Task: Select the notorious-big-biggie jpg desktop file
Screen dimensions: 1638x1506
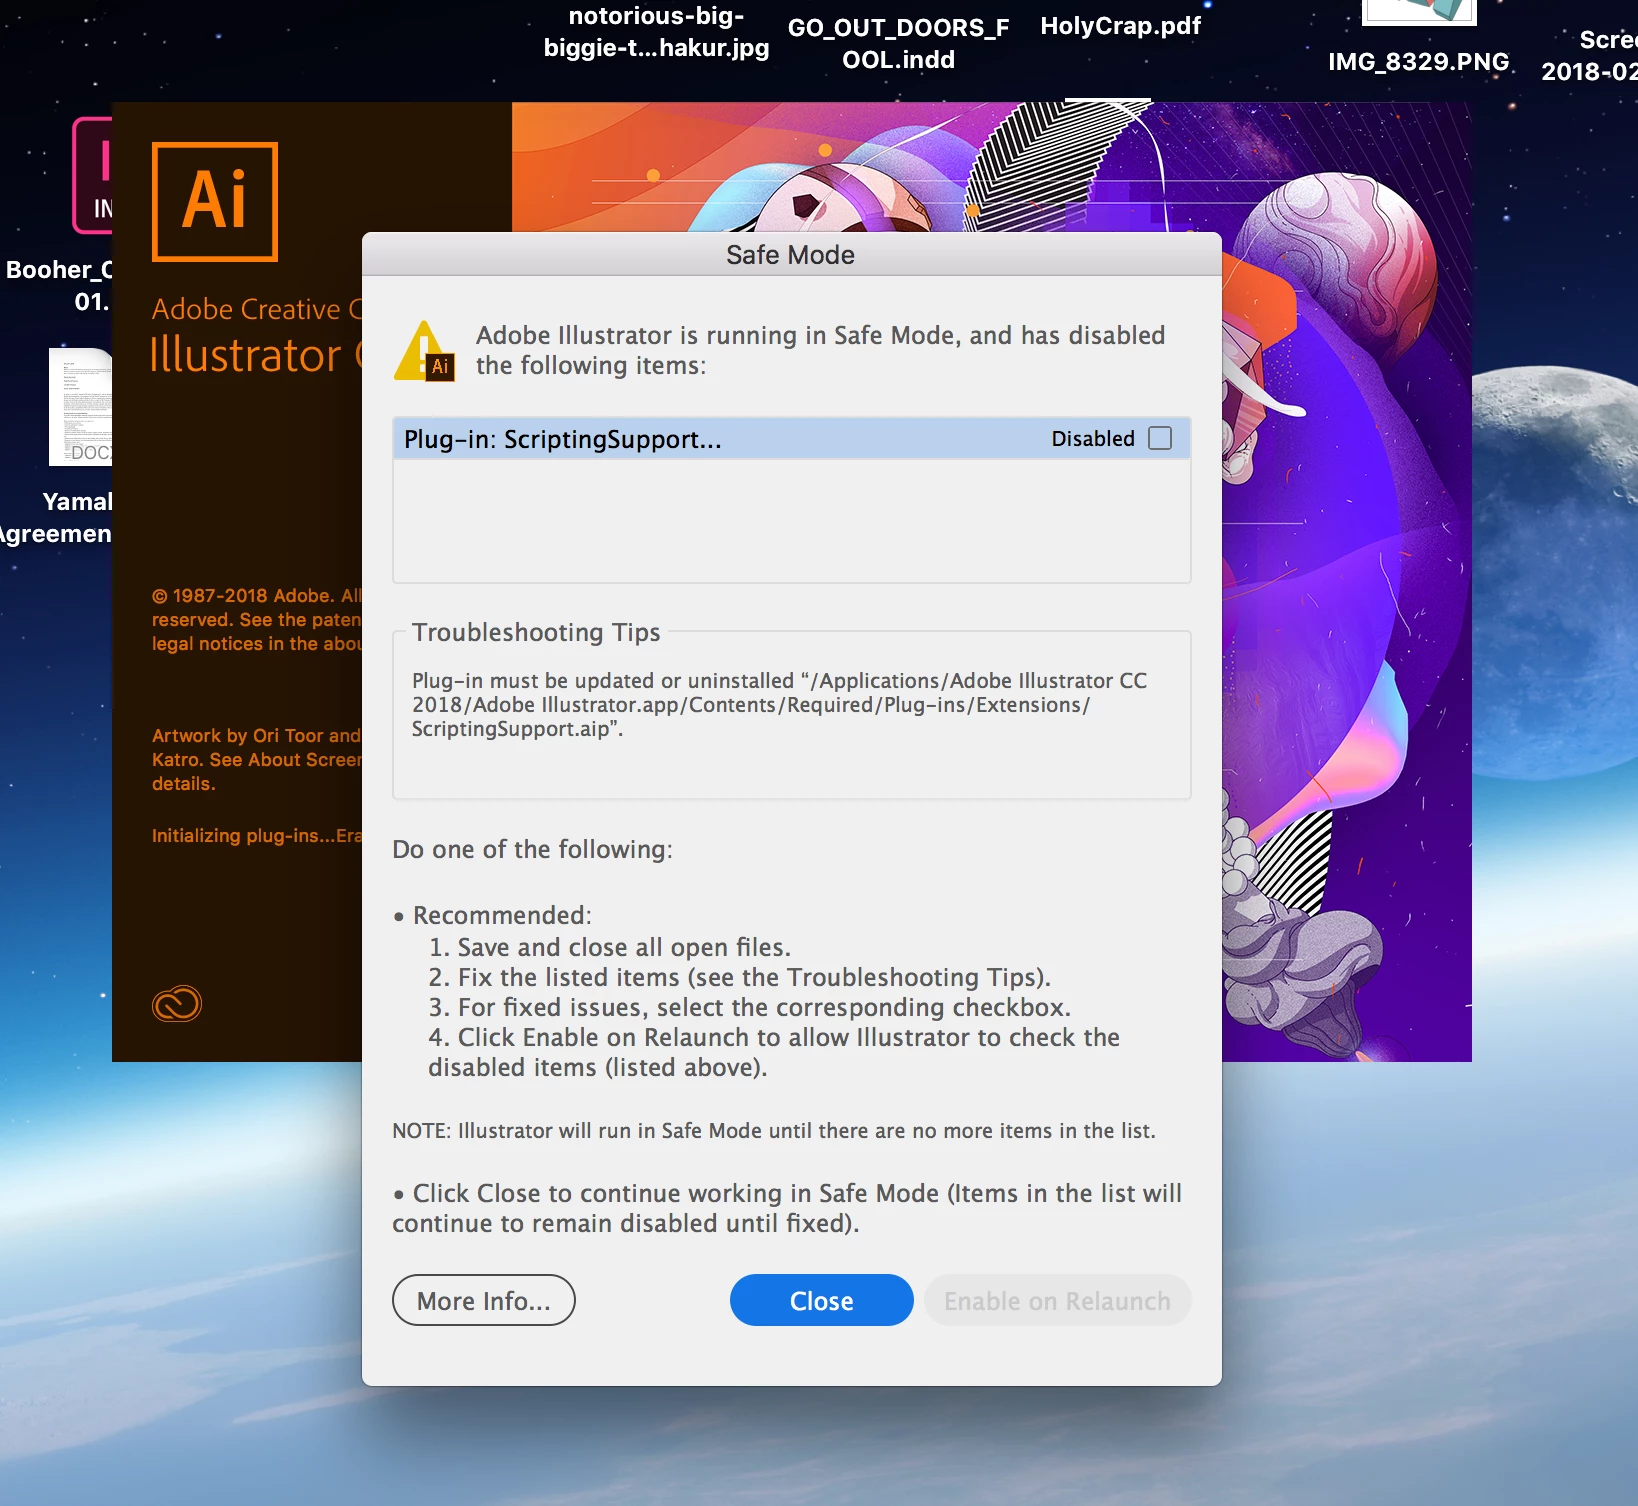Action: [x=656, y=32]
